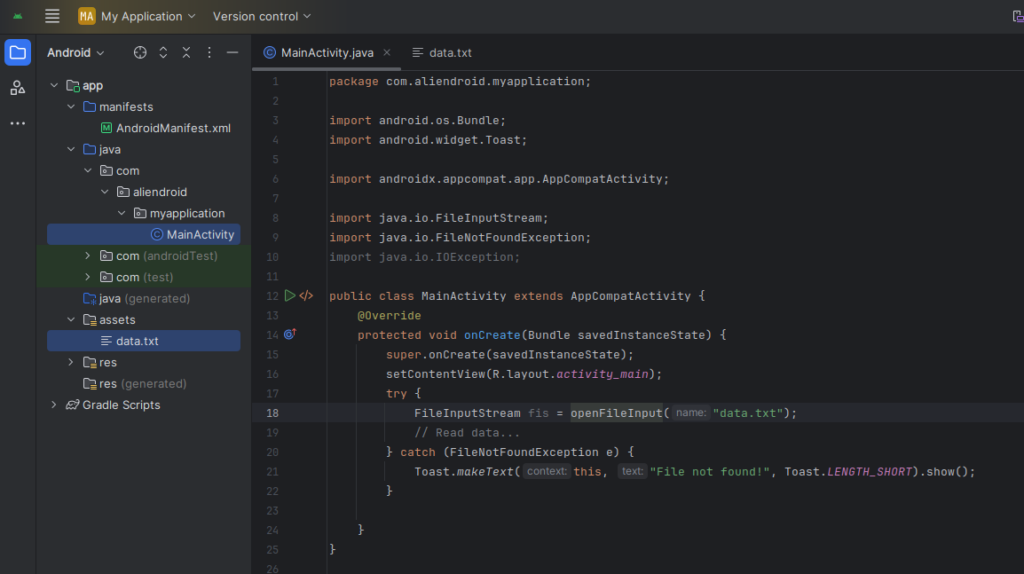Collapse the java folder
This screenshot has width=1024, height=574.
(71, 150)
